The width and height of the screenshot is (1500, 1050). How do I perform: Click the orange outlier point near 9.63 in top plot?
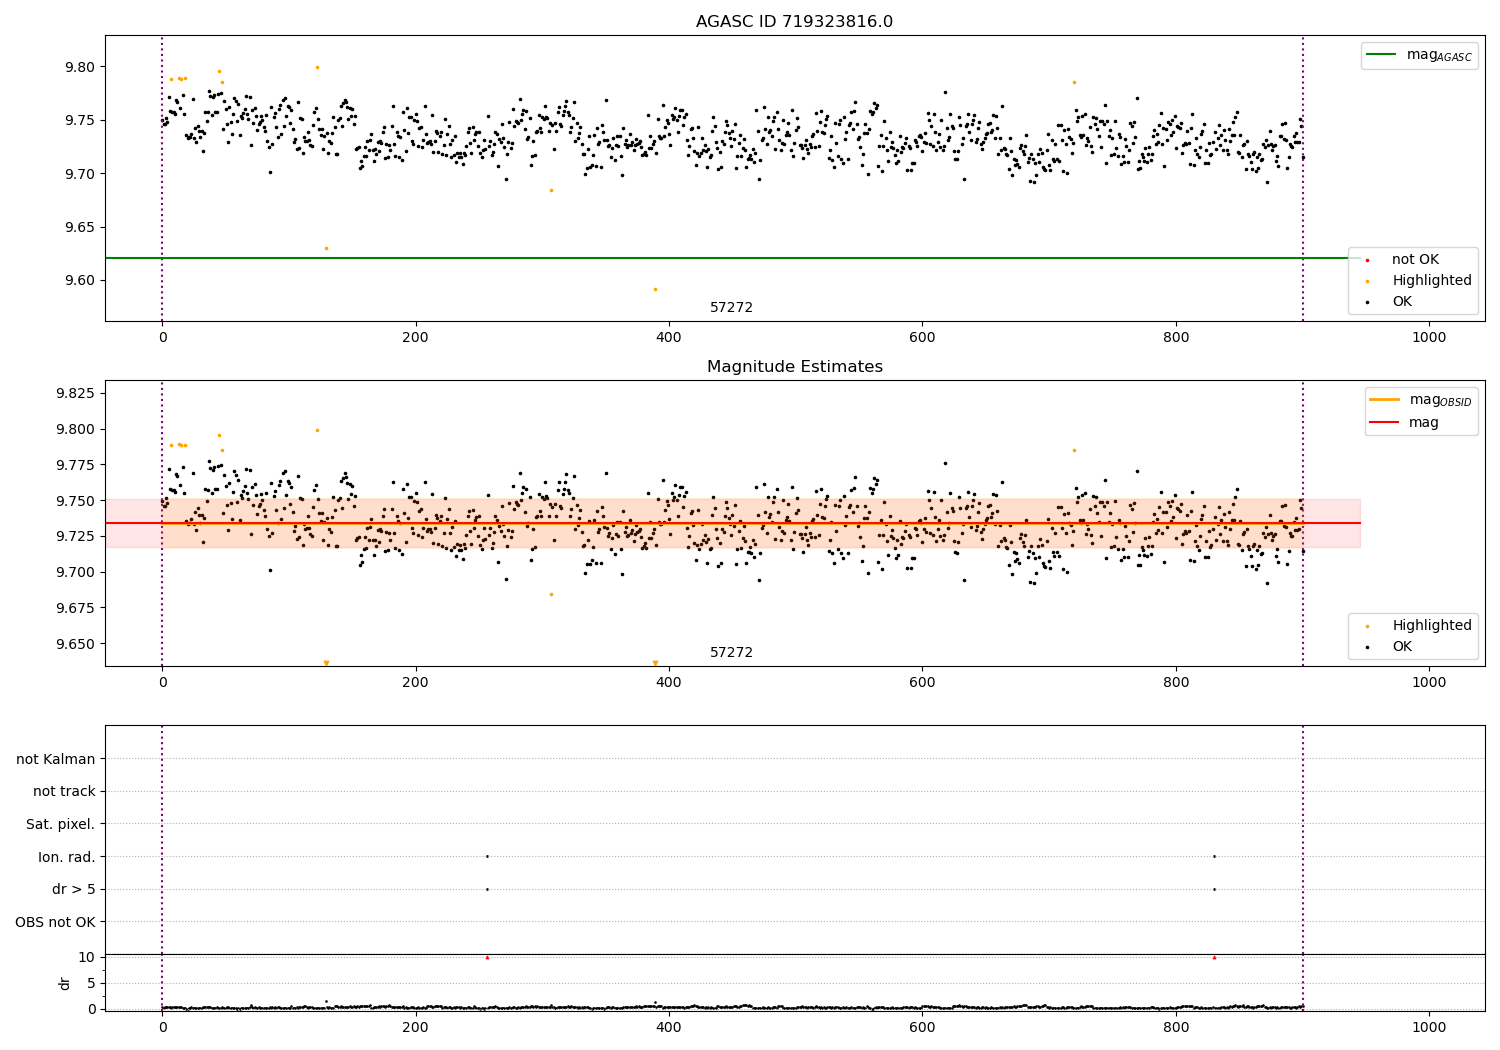tap(326, 248)
